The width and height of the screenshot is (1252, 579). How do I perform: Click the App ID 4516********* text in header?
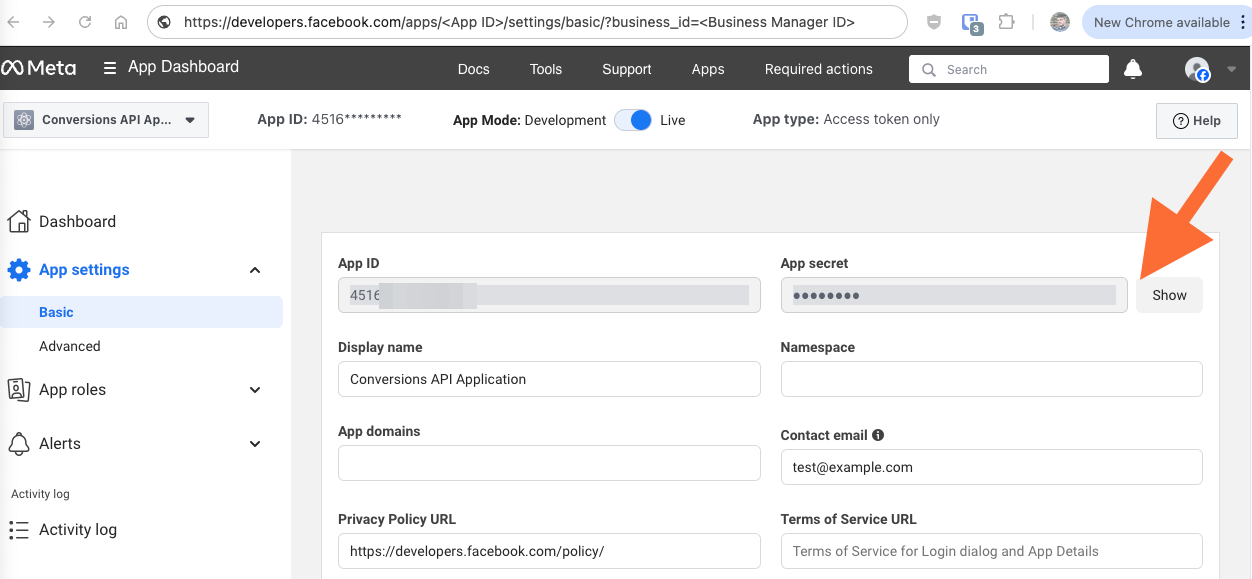[x=329, y=119]
